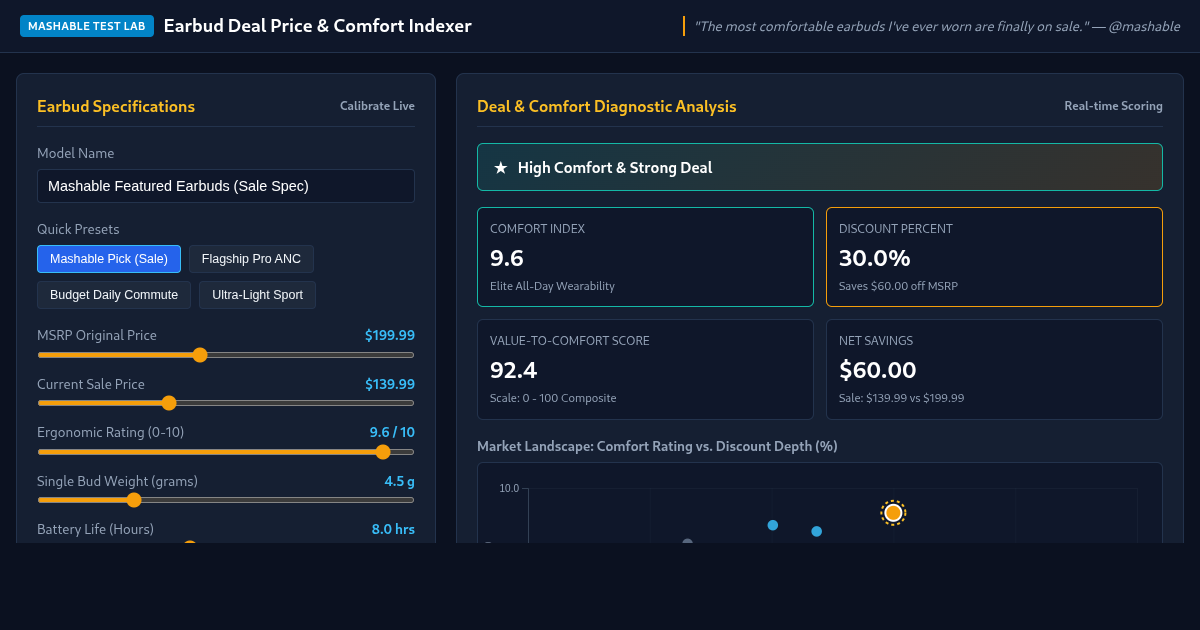Click the 9.6 / 10 ergonomic rating value
Viewport: 1200px width, 630px height.
pyautogui.click(x=392, y=432)
